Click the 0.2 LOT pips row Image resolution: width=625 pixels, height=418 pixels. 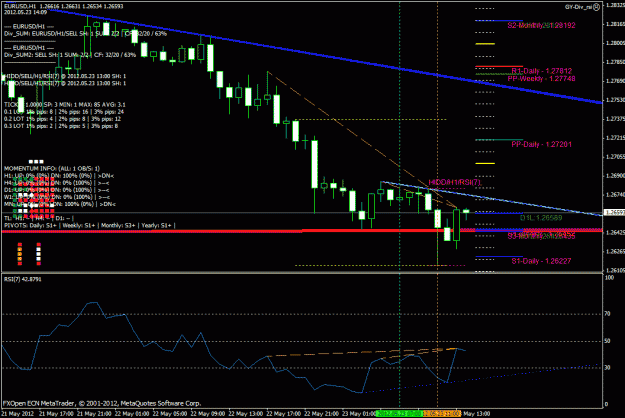[62, 119]
